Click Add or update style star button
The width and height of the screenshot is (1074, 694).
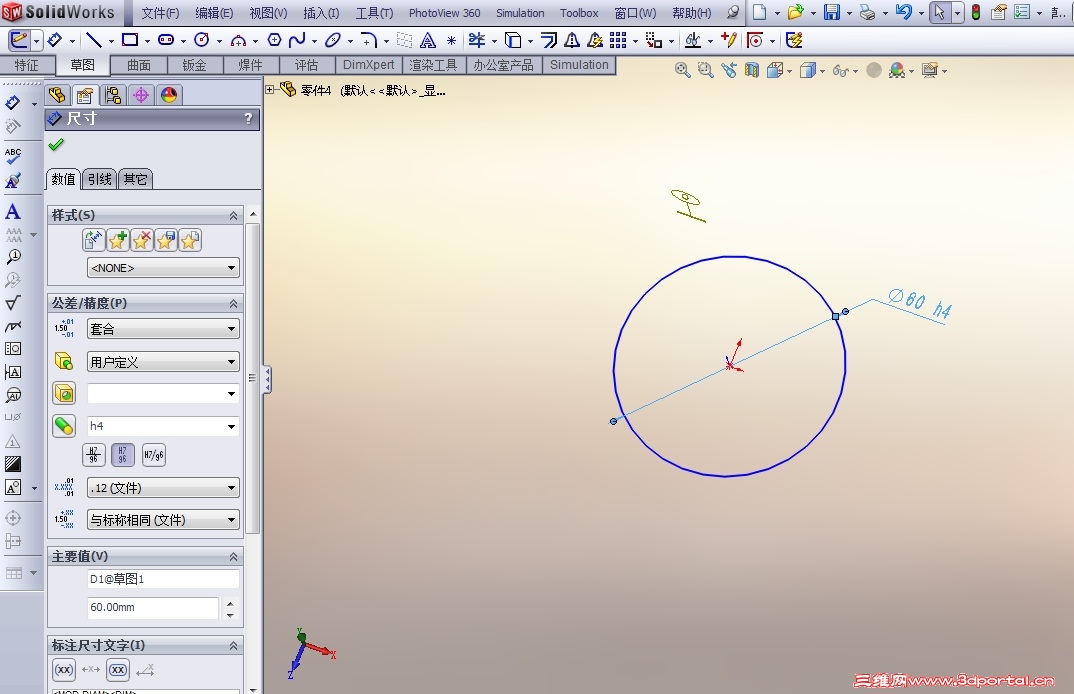(118, 240)
